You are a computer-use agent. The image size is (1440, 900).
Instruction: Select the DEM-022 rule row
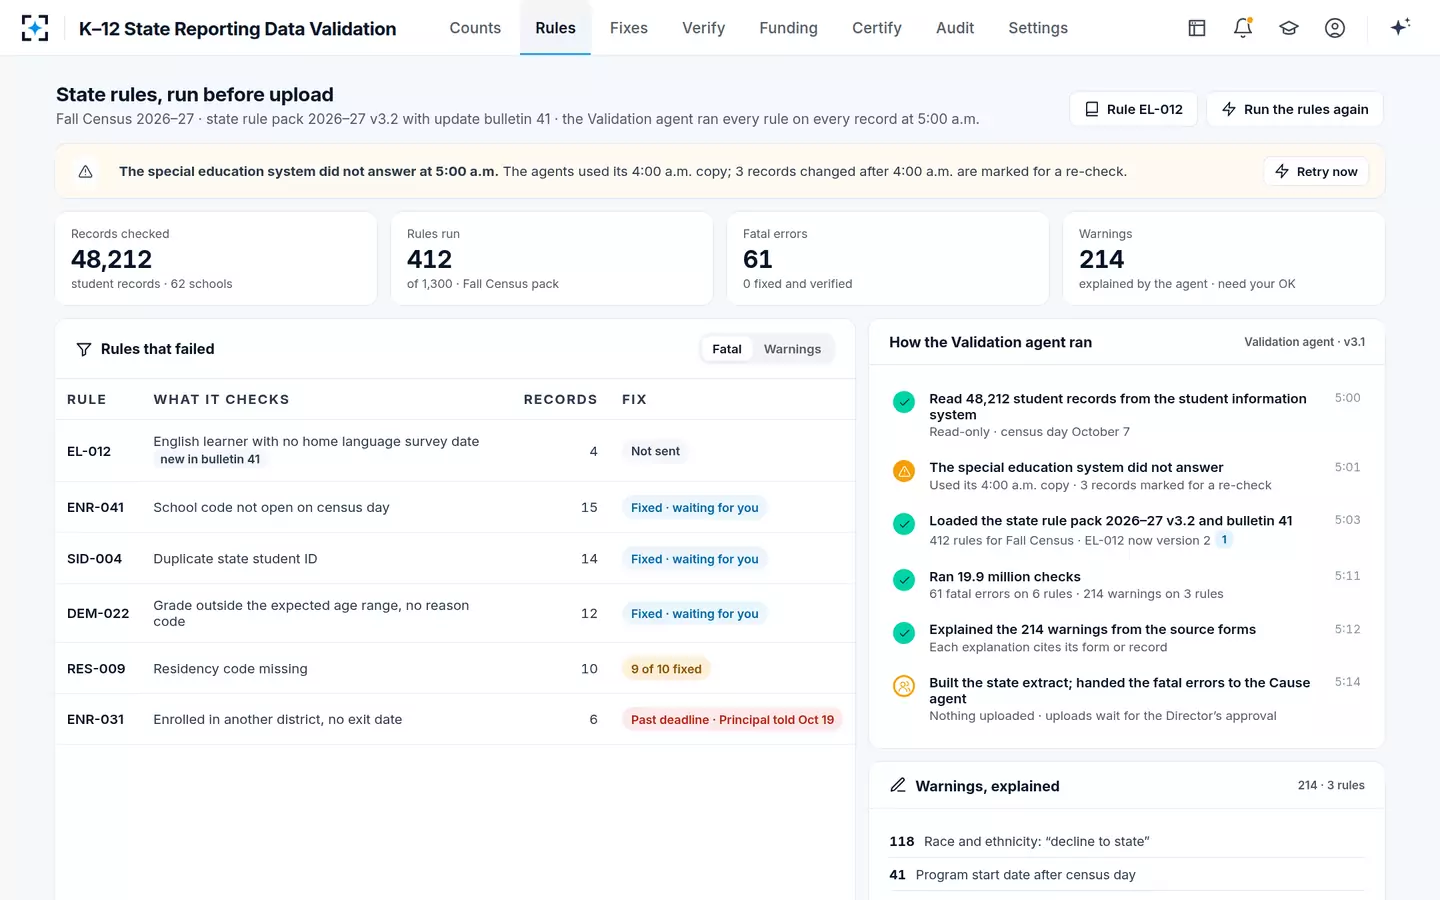455,613
